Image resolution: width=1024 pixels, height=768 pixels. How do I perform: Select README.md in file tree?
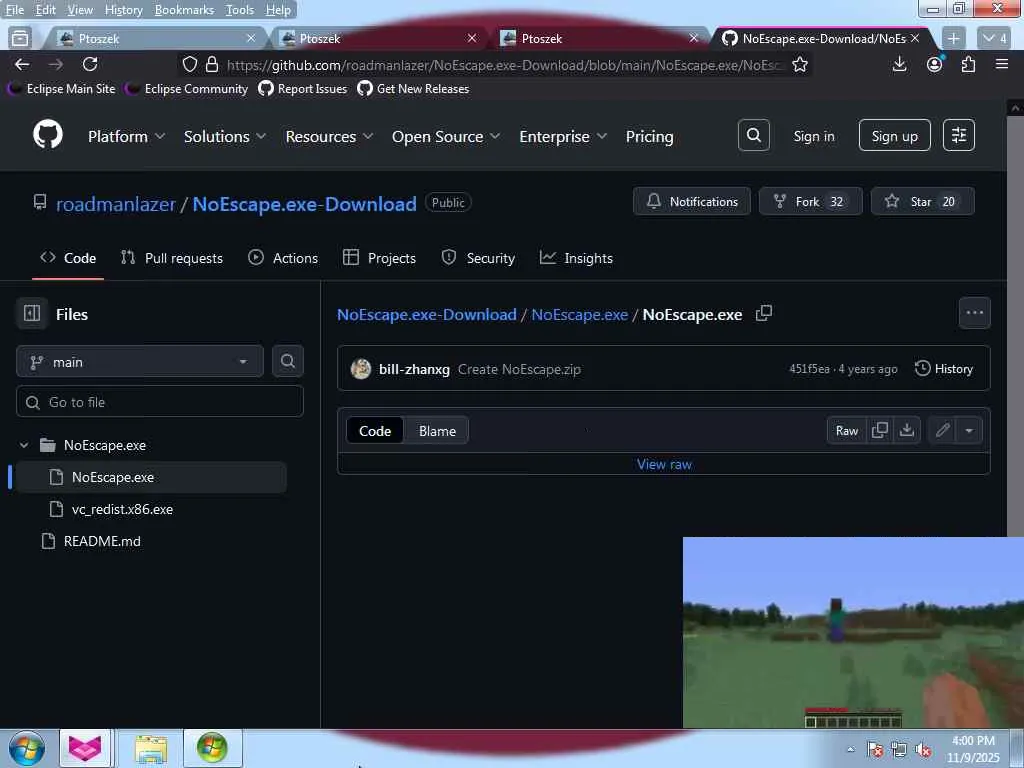point(102,541)
